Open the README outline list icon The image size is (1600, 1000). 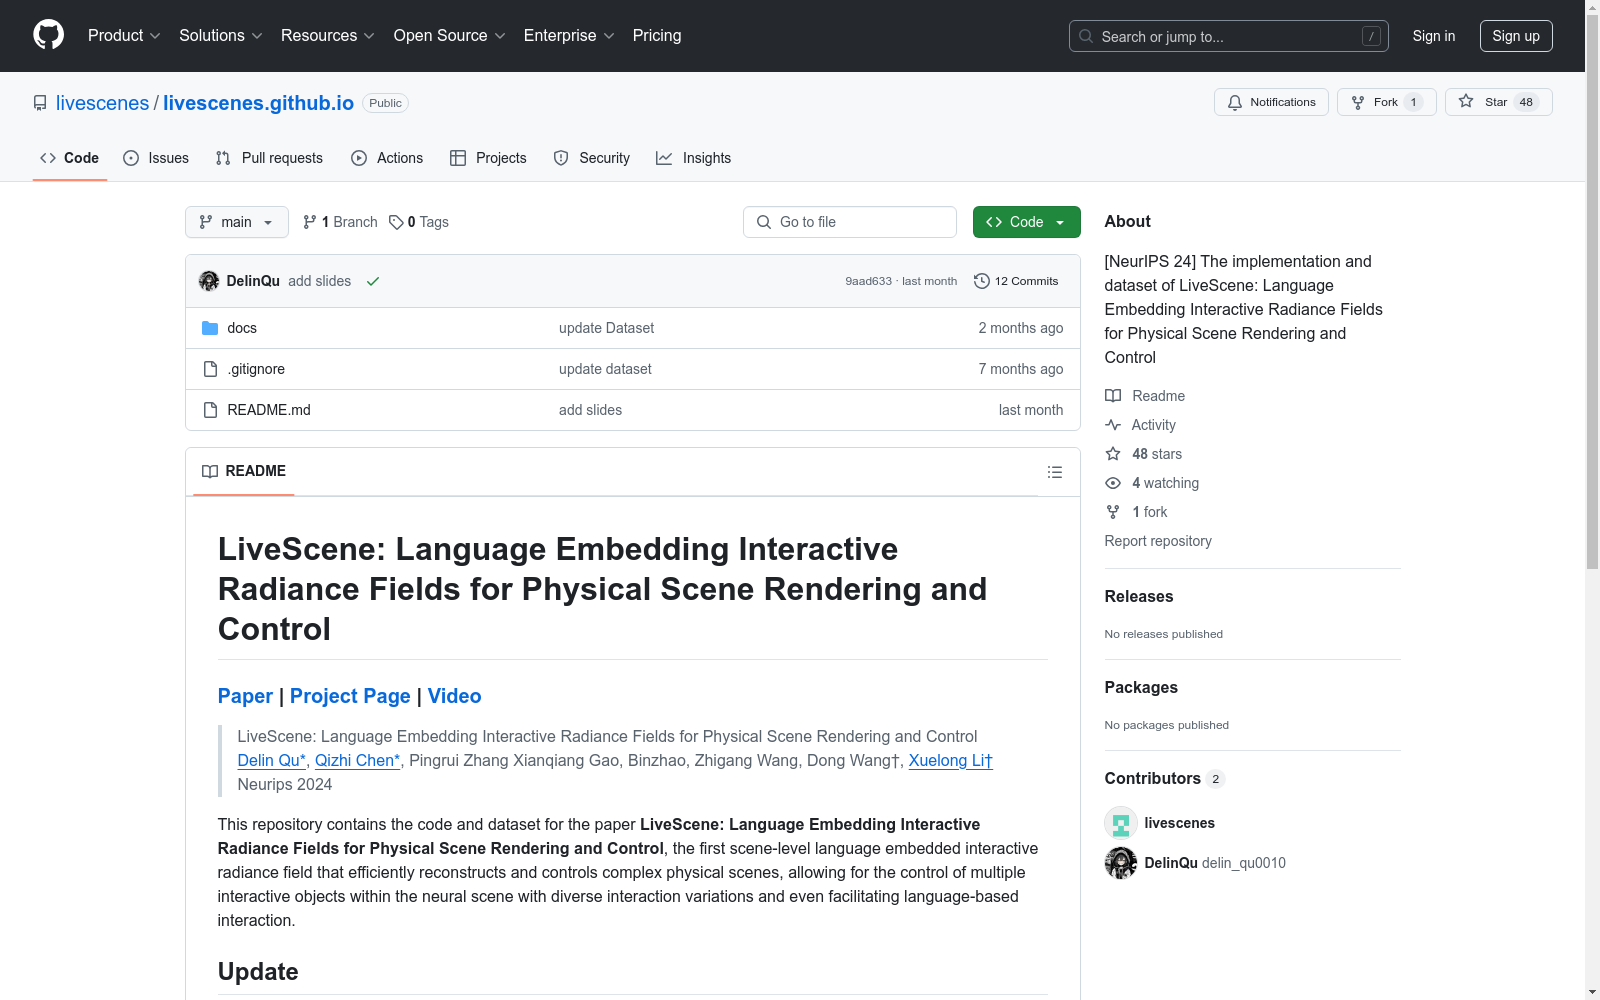coord(1055,472)
